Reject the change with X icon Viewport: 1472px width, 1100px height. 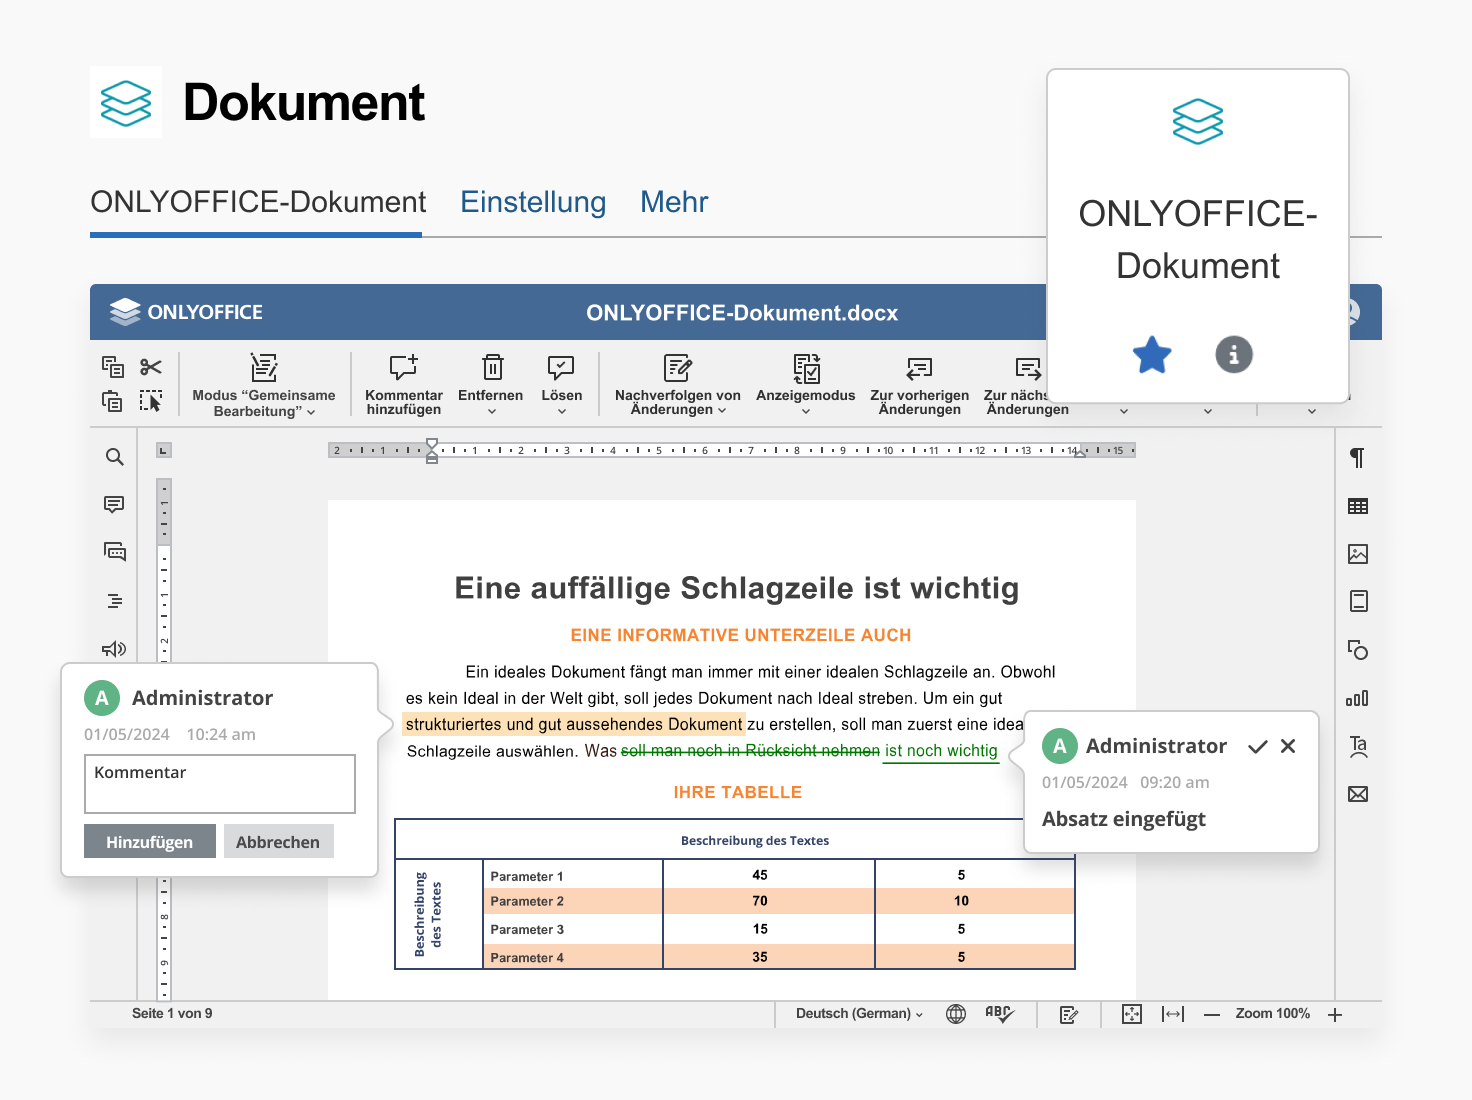(x=1288, y=746)
